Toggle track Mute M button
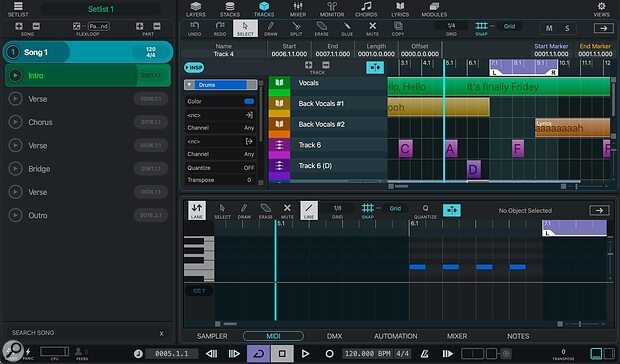Image resolution: width=620 pixels, height=364 pixels. (549, 28)
